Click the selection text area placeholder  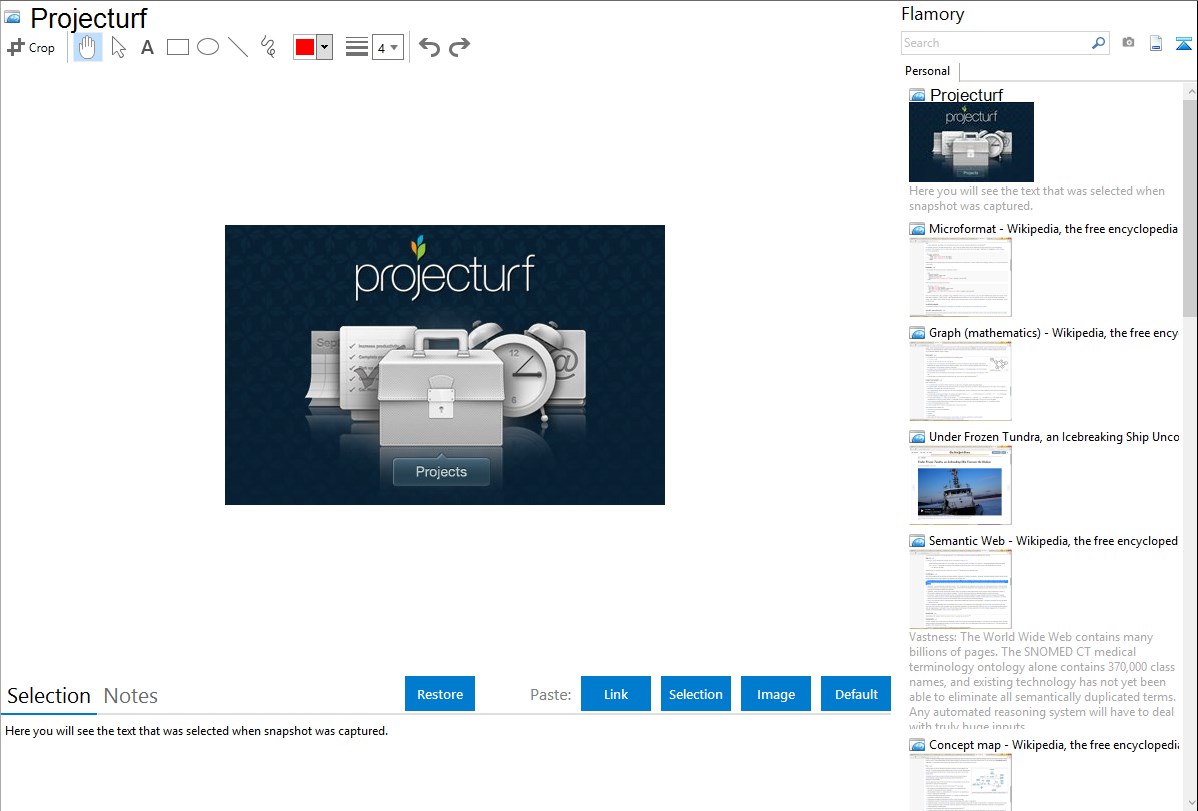point(196,731)
